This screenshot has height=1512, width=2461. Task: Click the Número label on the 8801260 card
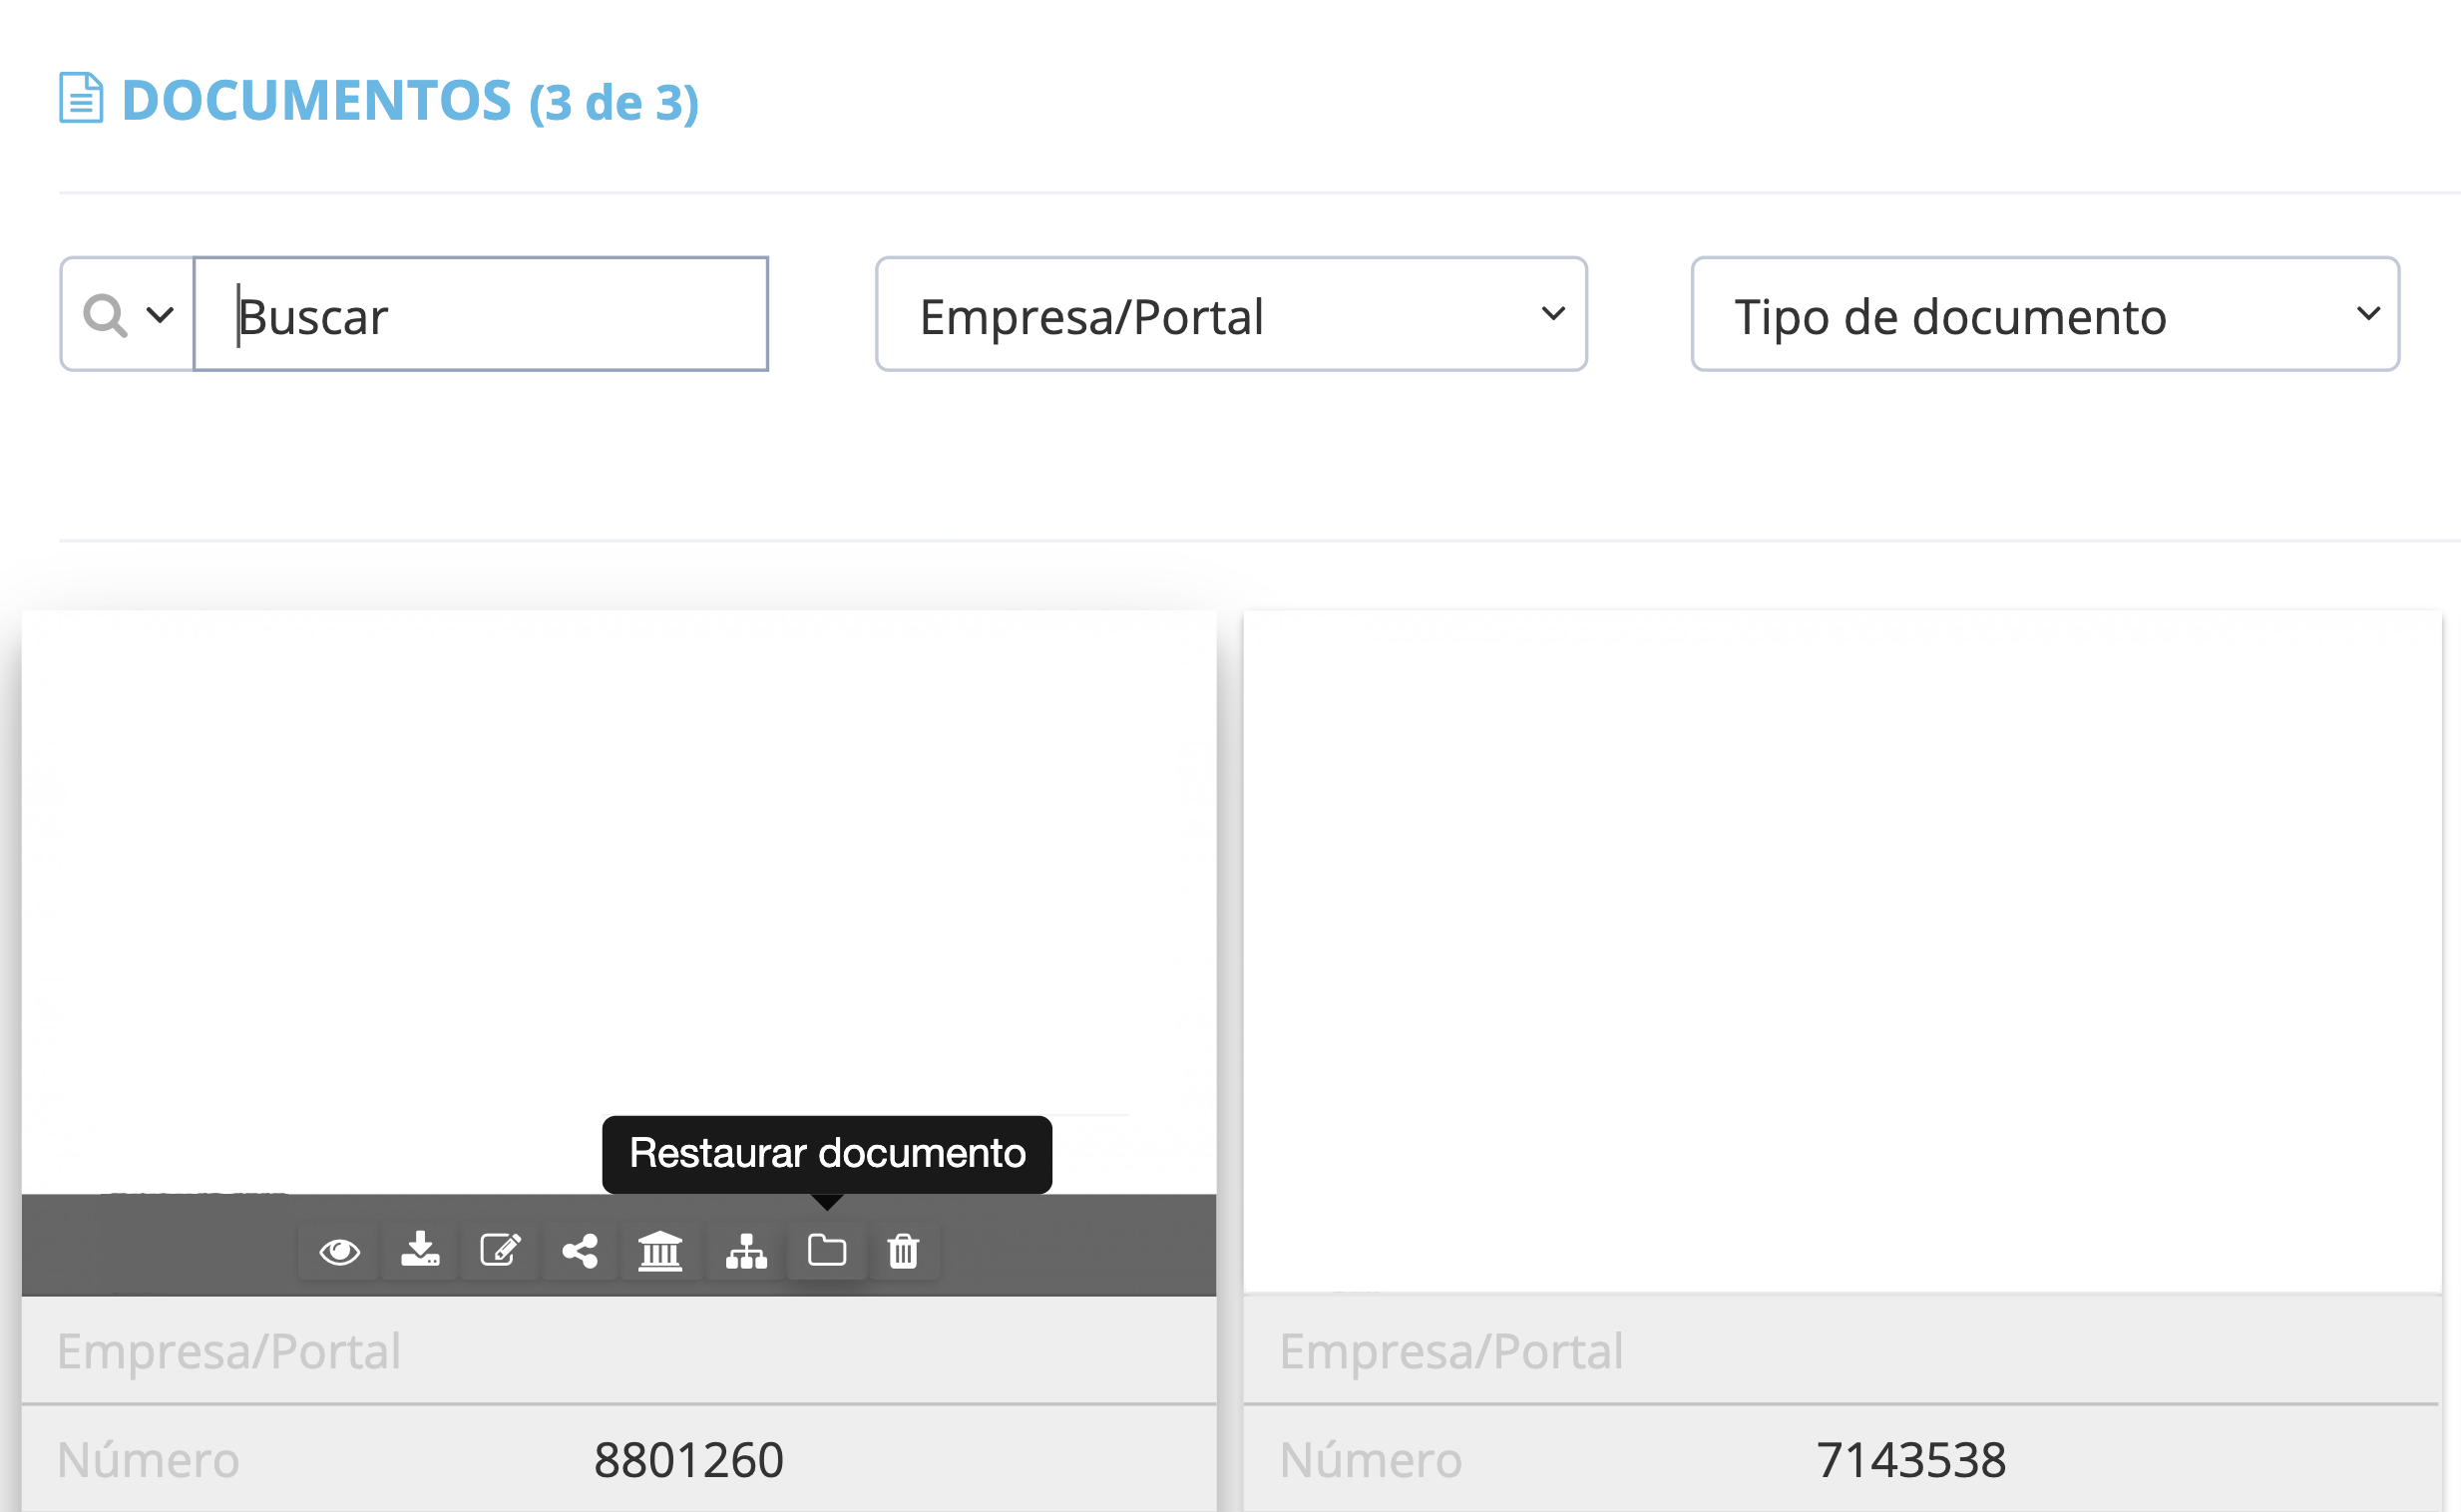tap(148, 1460)
